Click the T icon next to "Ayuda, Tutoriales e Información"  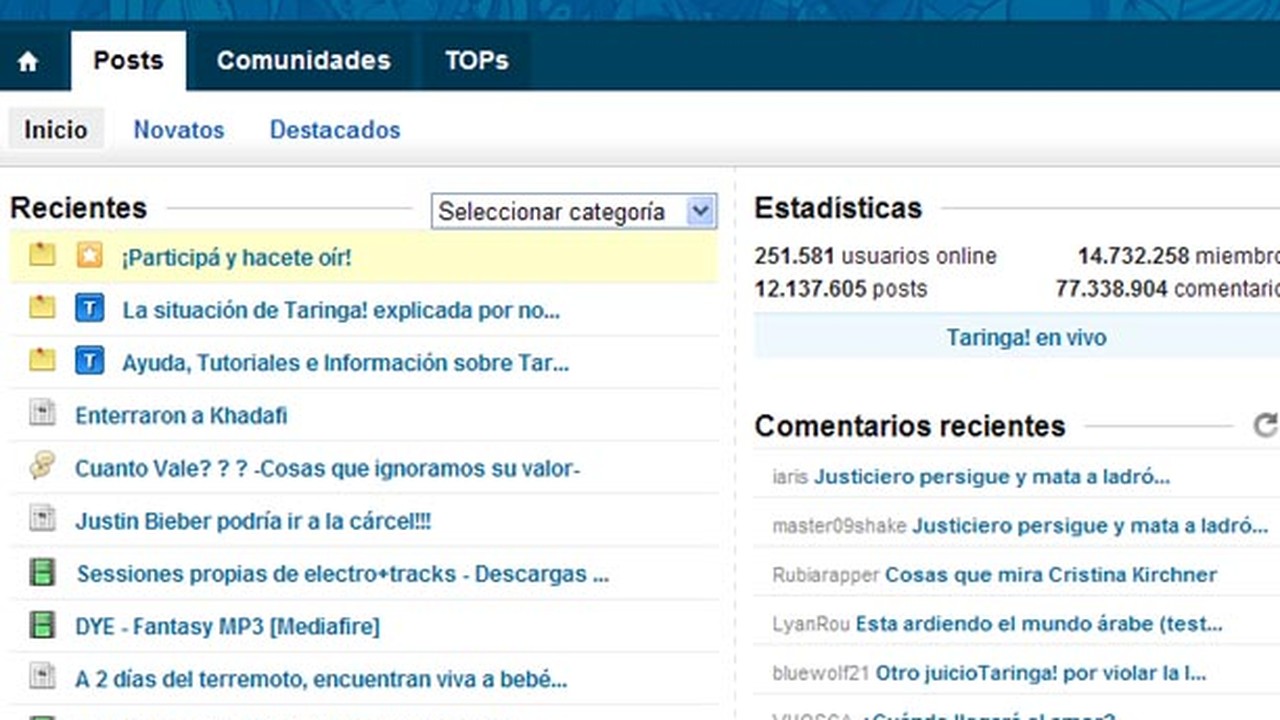tap(90, 362)
